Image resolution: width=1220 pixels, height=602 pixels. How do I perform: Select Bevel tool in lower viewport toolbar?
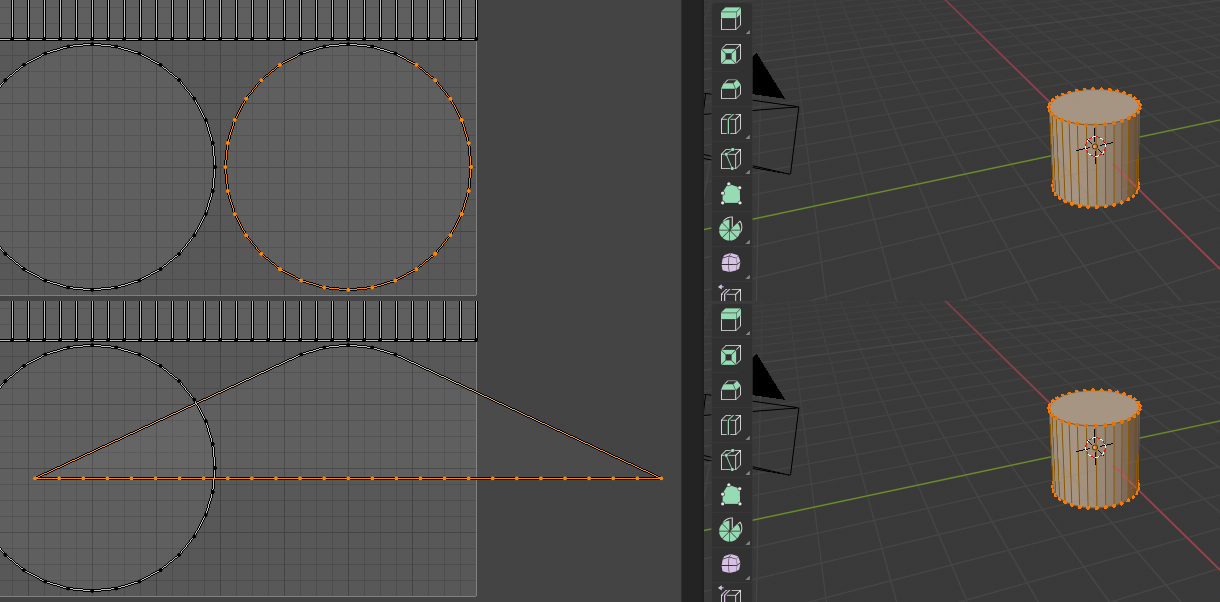pos(731,390)
